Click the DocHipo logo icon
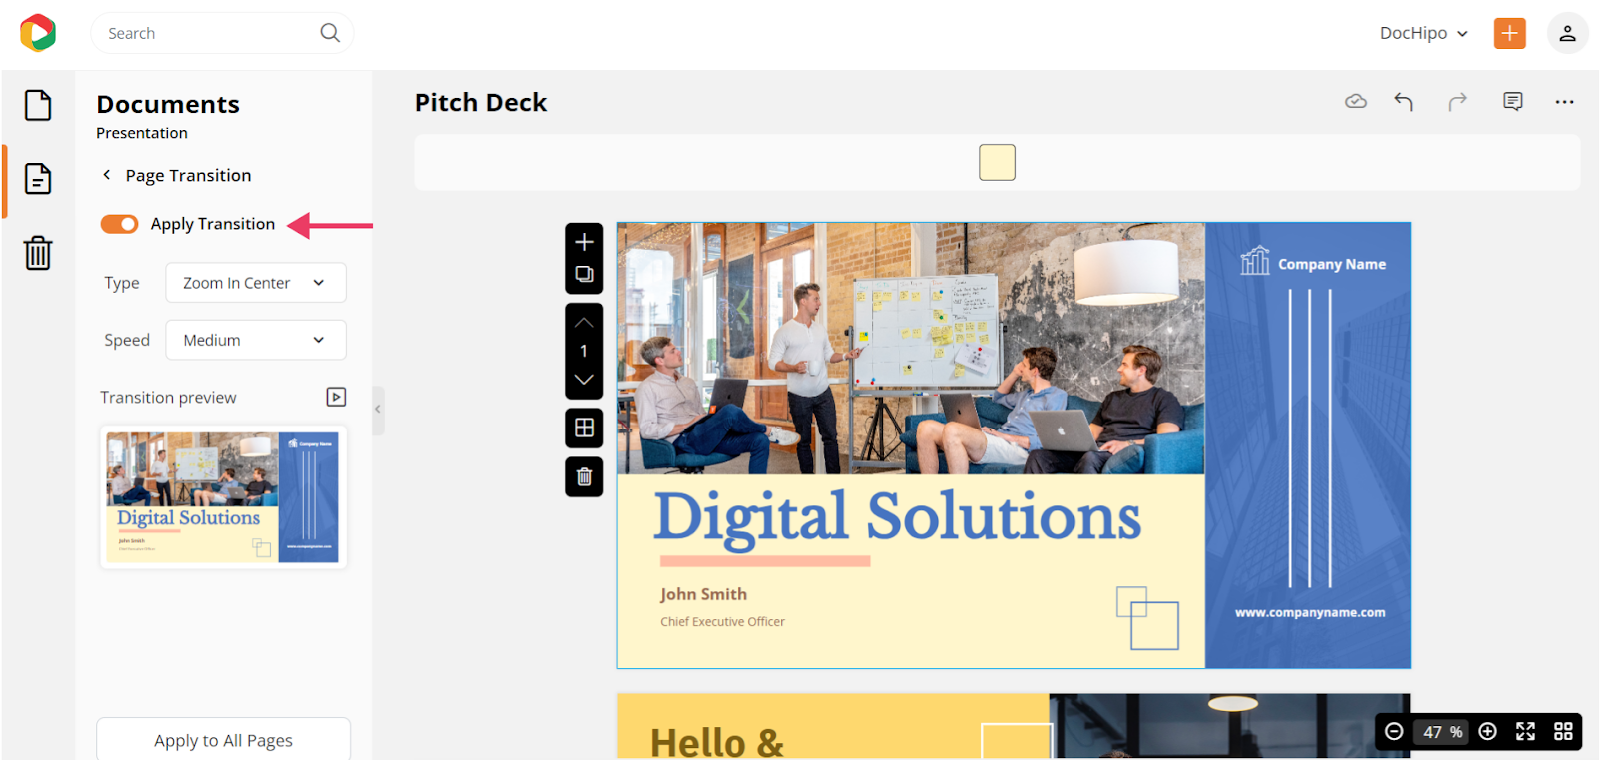Screen dimensions: 1600x760 38,33
